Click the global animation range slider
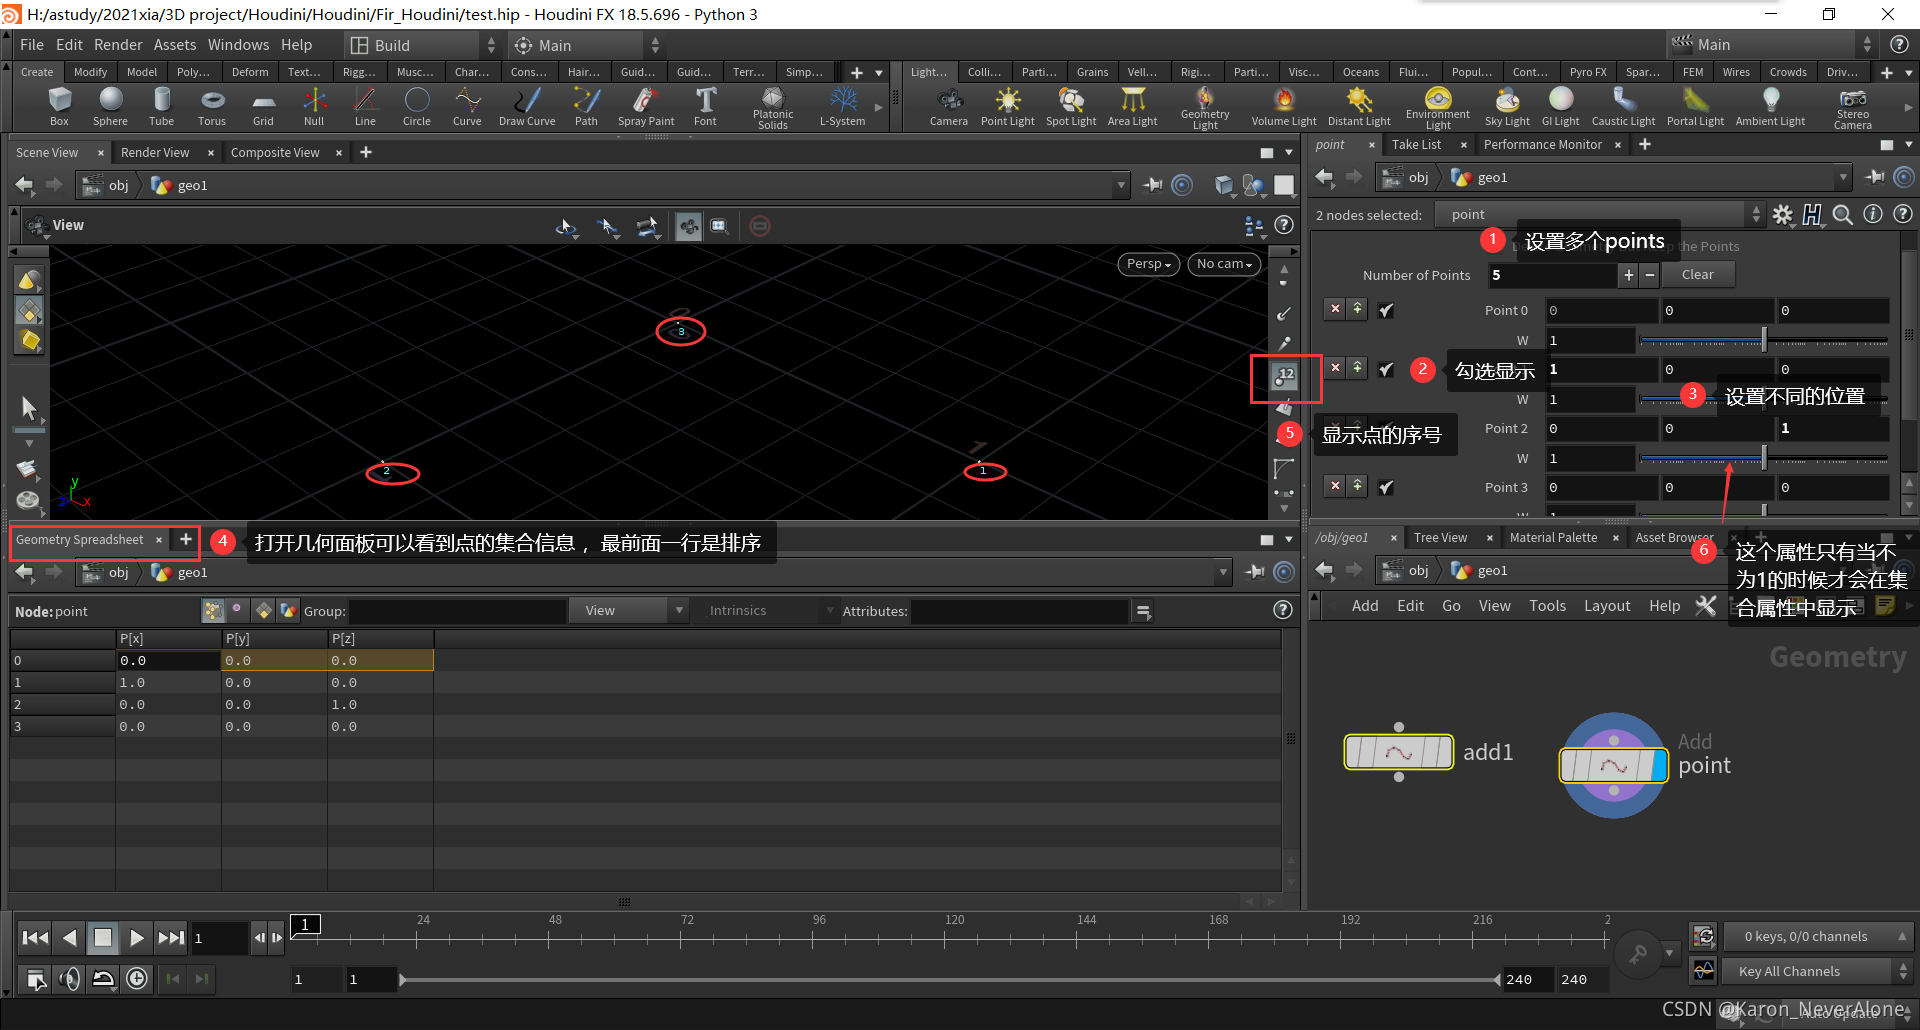The width and height of the screenshot is (1920, 1030). click(950, 980)
